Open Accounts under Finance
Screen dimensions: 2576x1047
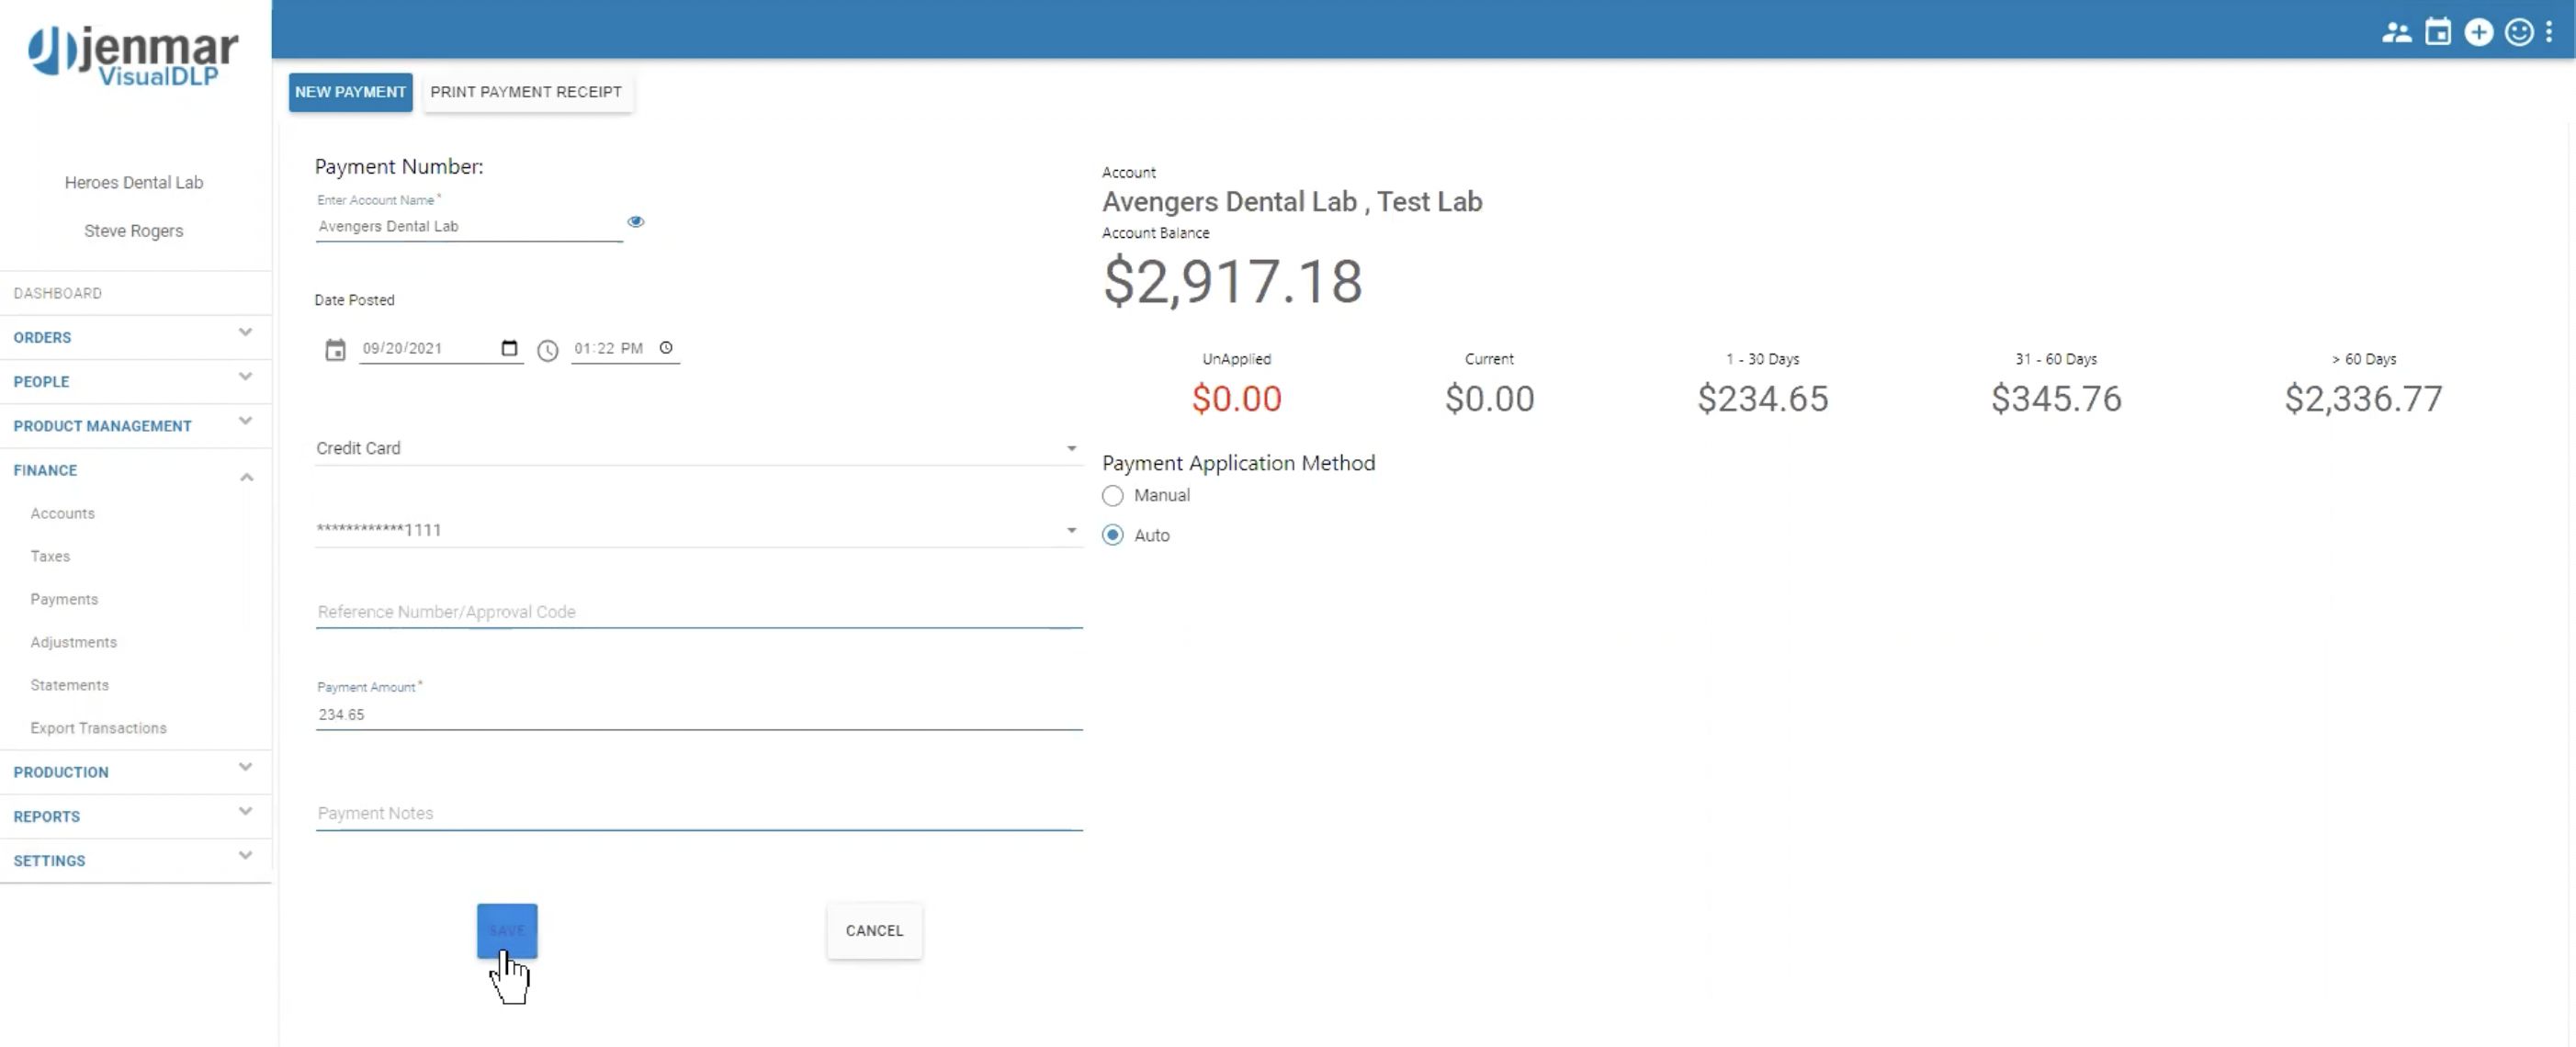tap(62, 513)
